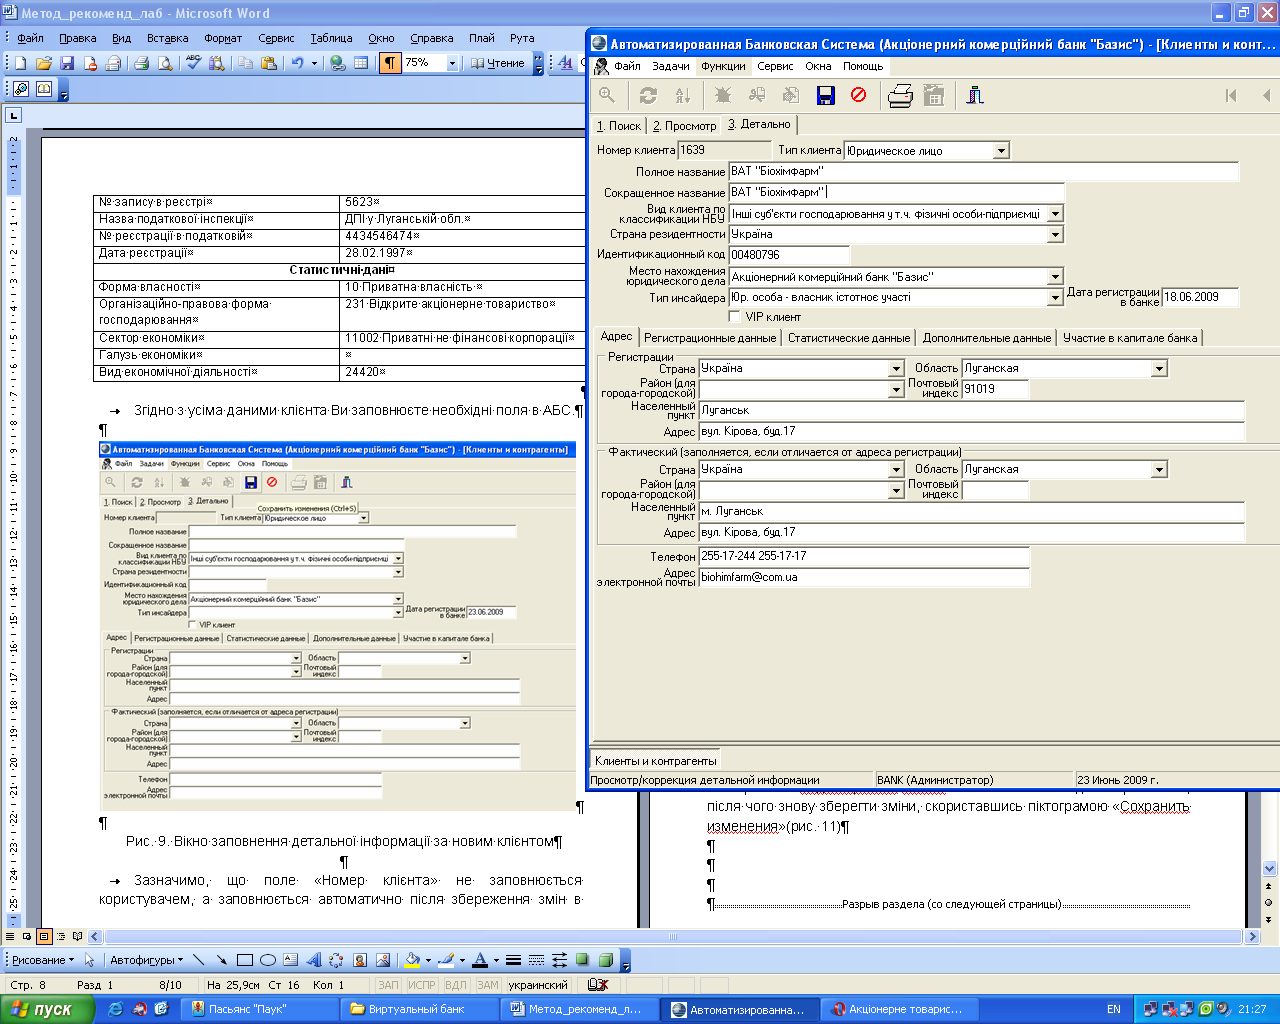
Task: Insert a table with Word toolbar icon
Action: point(361,63)
